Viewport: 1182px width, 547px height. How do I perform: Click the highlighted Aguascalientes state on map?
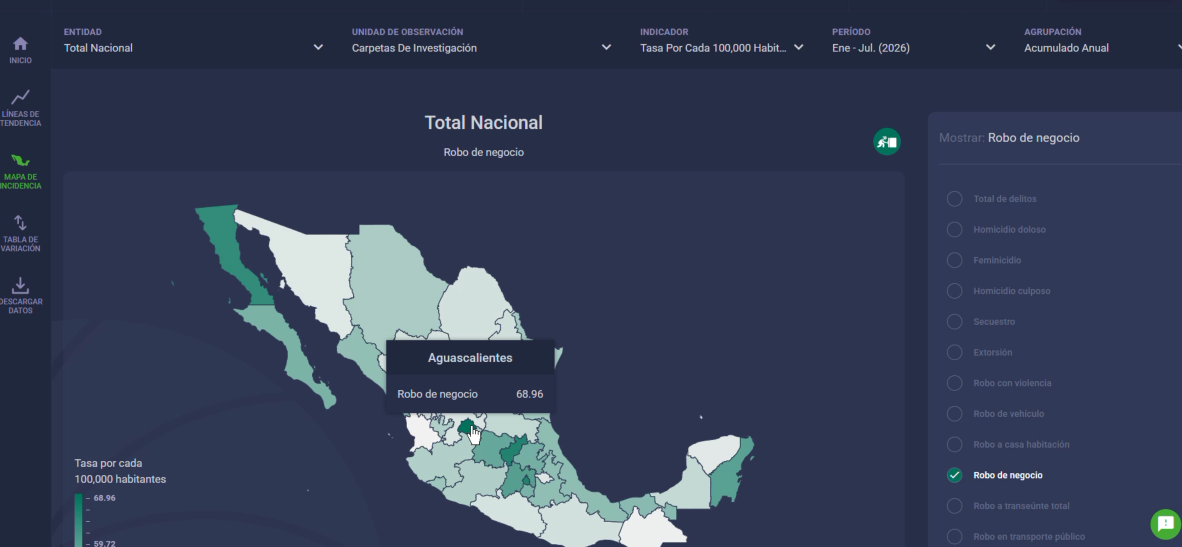[466, 426]
